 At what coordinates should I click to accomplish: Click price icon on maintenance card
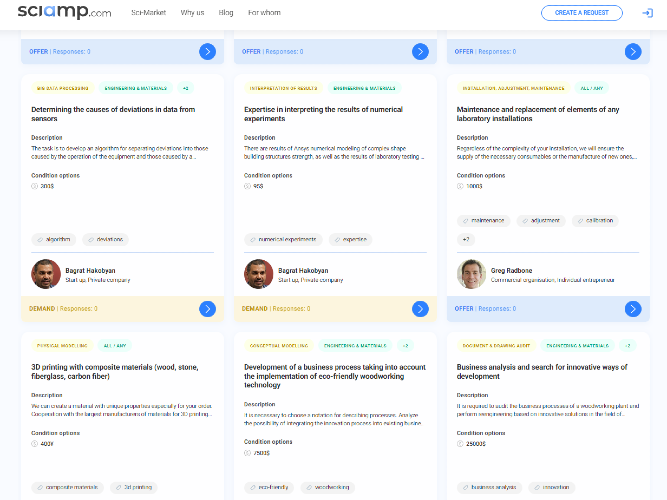coord(460,186)
